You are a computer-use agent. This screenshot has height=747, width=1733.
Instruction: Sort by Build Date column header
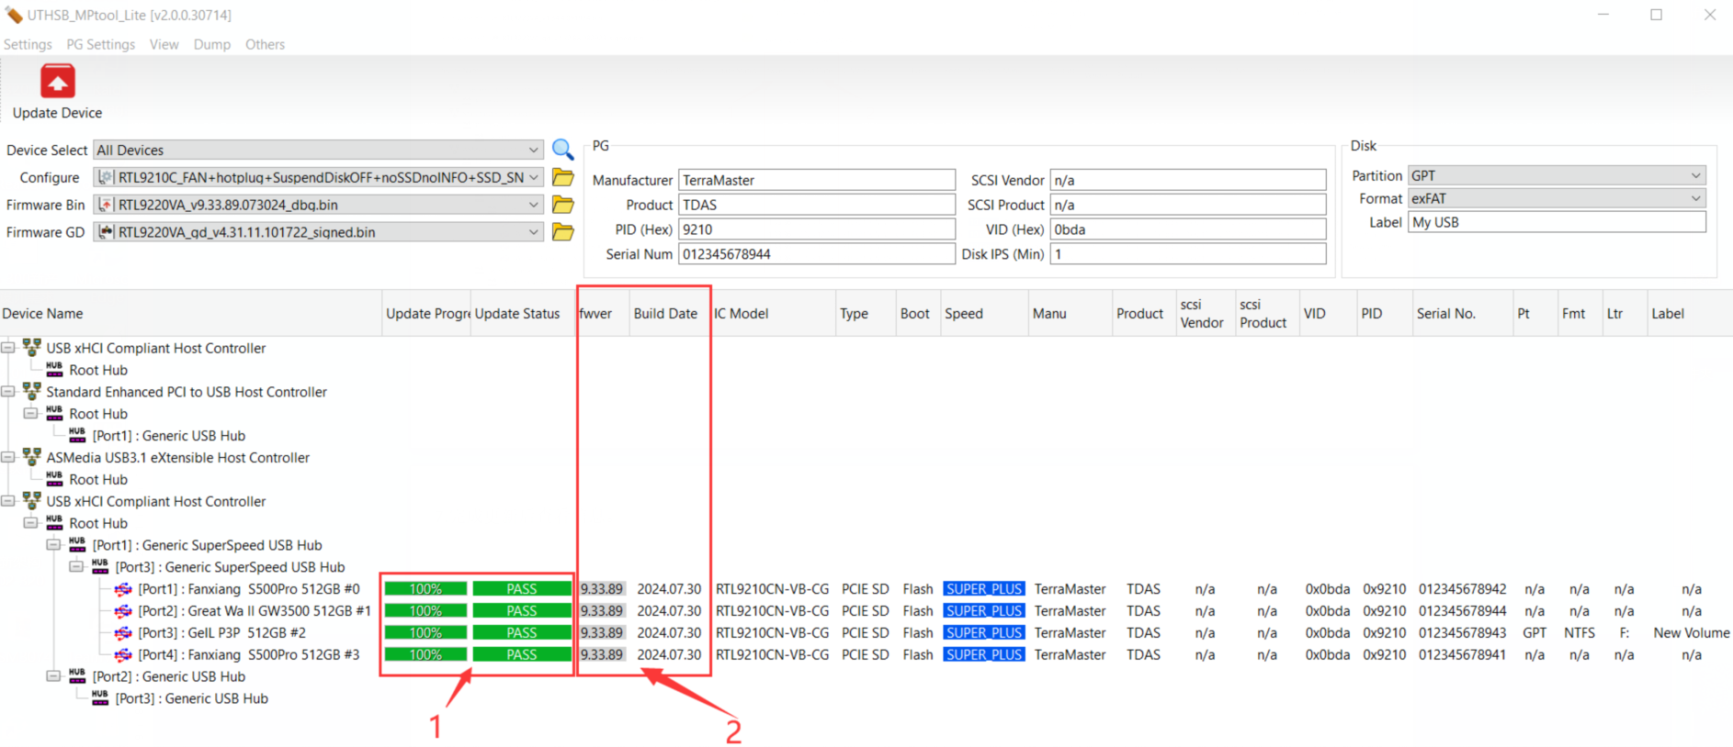click(669, 313)
